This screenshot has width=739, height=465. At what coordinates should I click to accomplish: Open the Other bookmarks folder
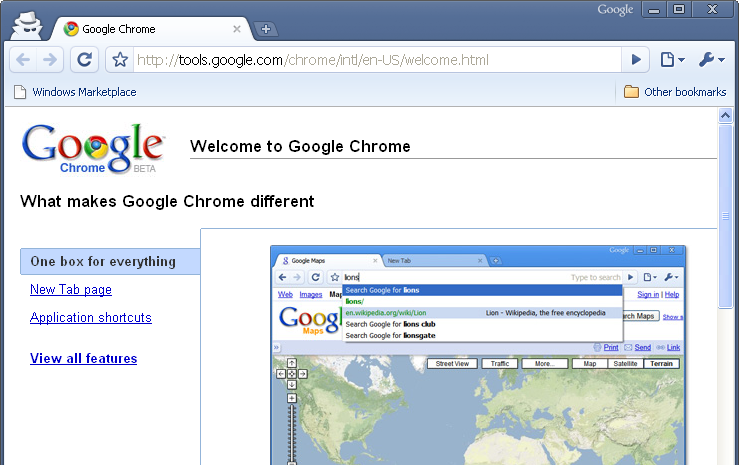tap(674, 92)
